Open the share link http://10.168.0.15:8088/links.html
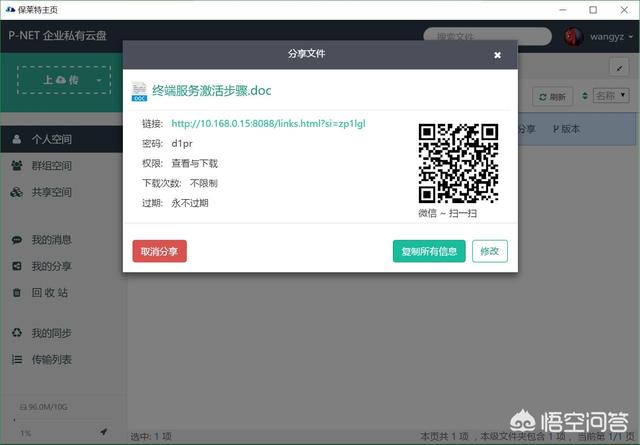This screenshot has width=640, height=445. coord(268,123)
